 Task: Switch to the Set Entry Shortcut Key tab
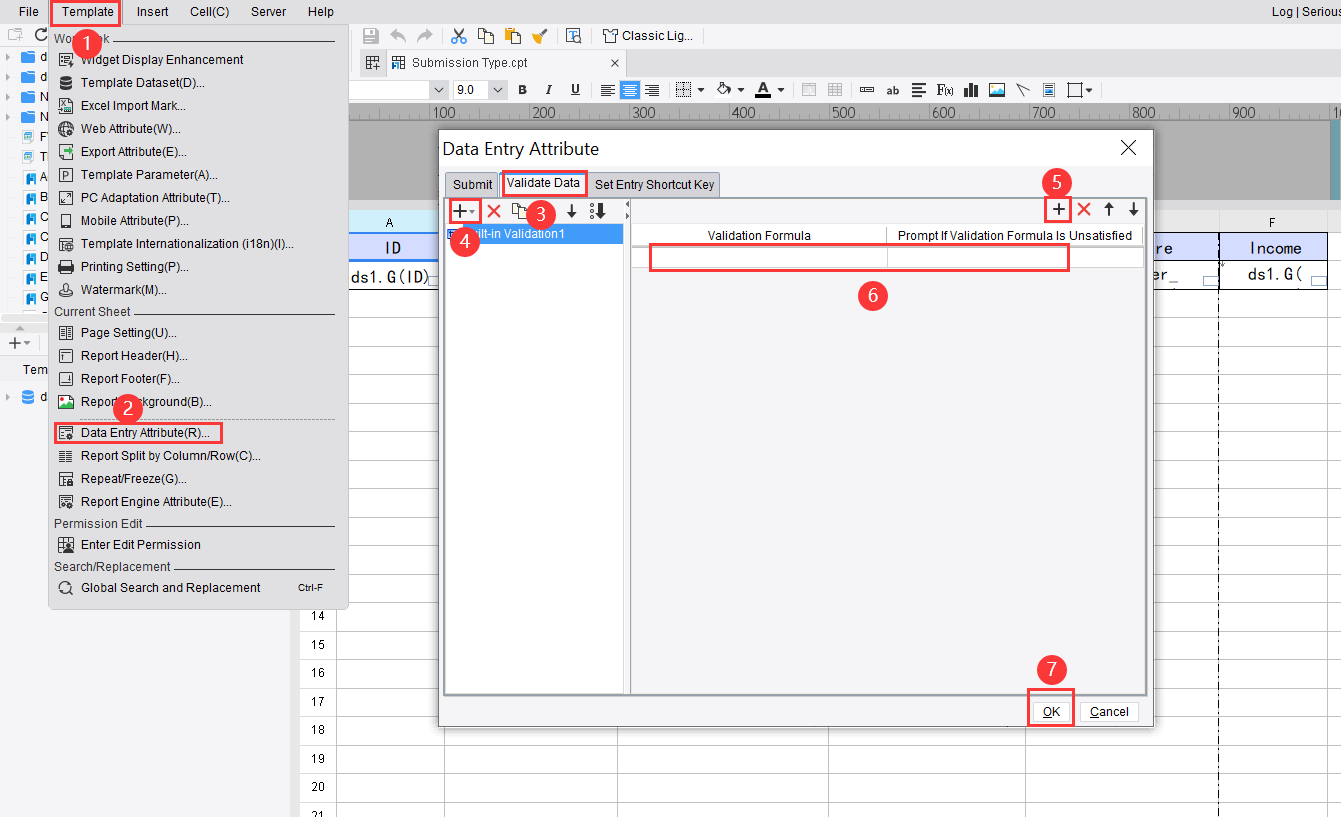coord(654,184)
